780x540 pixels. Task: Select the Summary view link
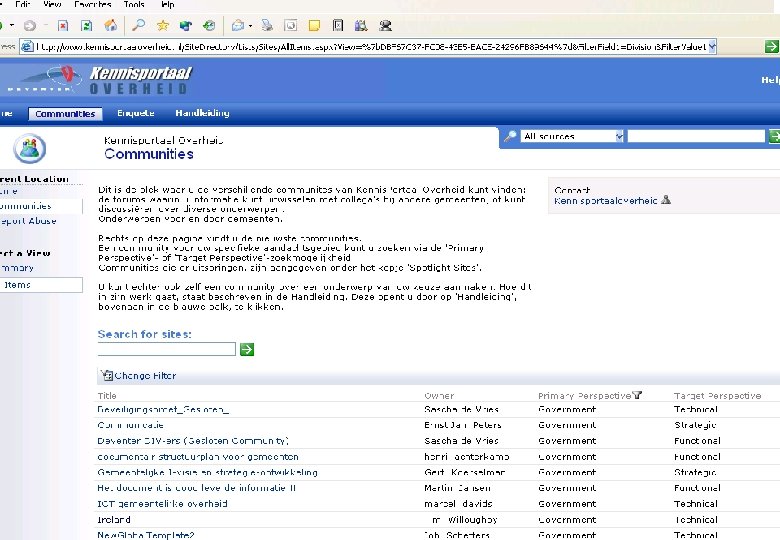tap(17, 268)
